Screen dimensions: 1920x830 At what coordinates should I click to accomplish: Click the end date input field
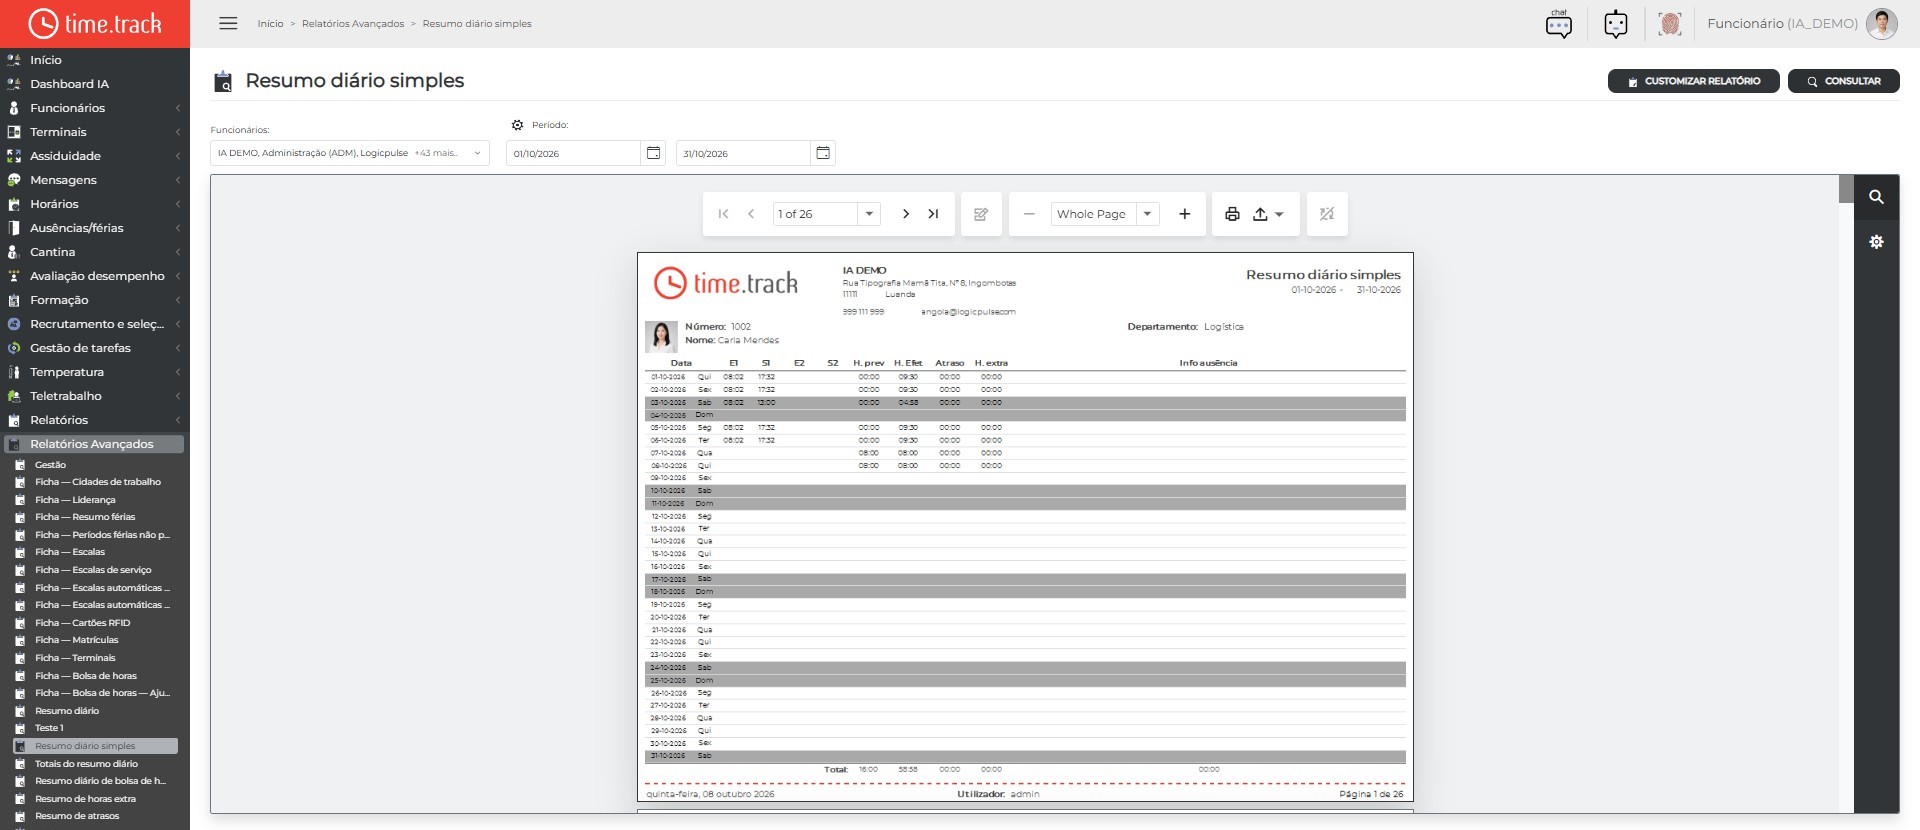[743, 153]
